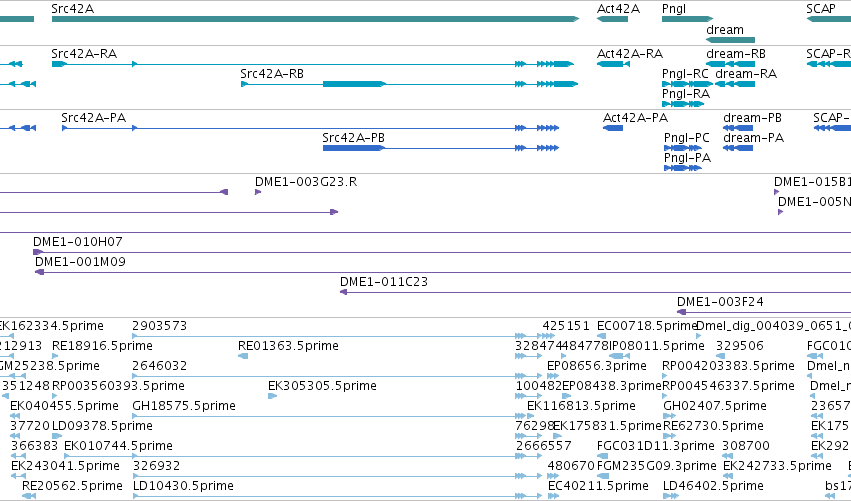Click the RE01363.5prime EST label

click(x=288, y=346)
